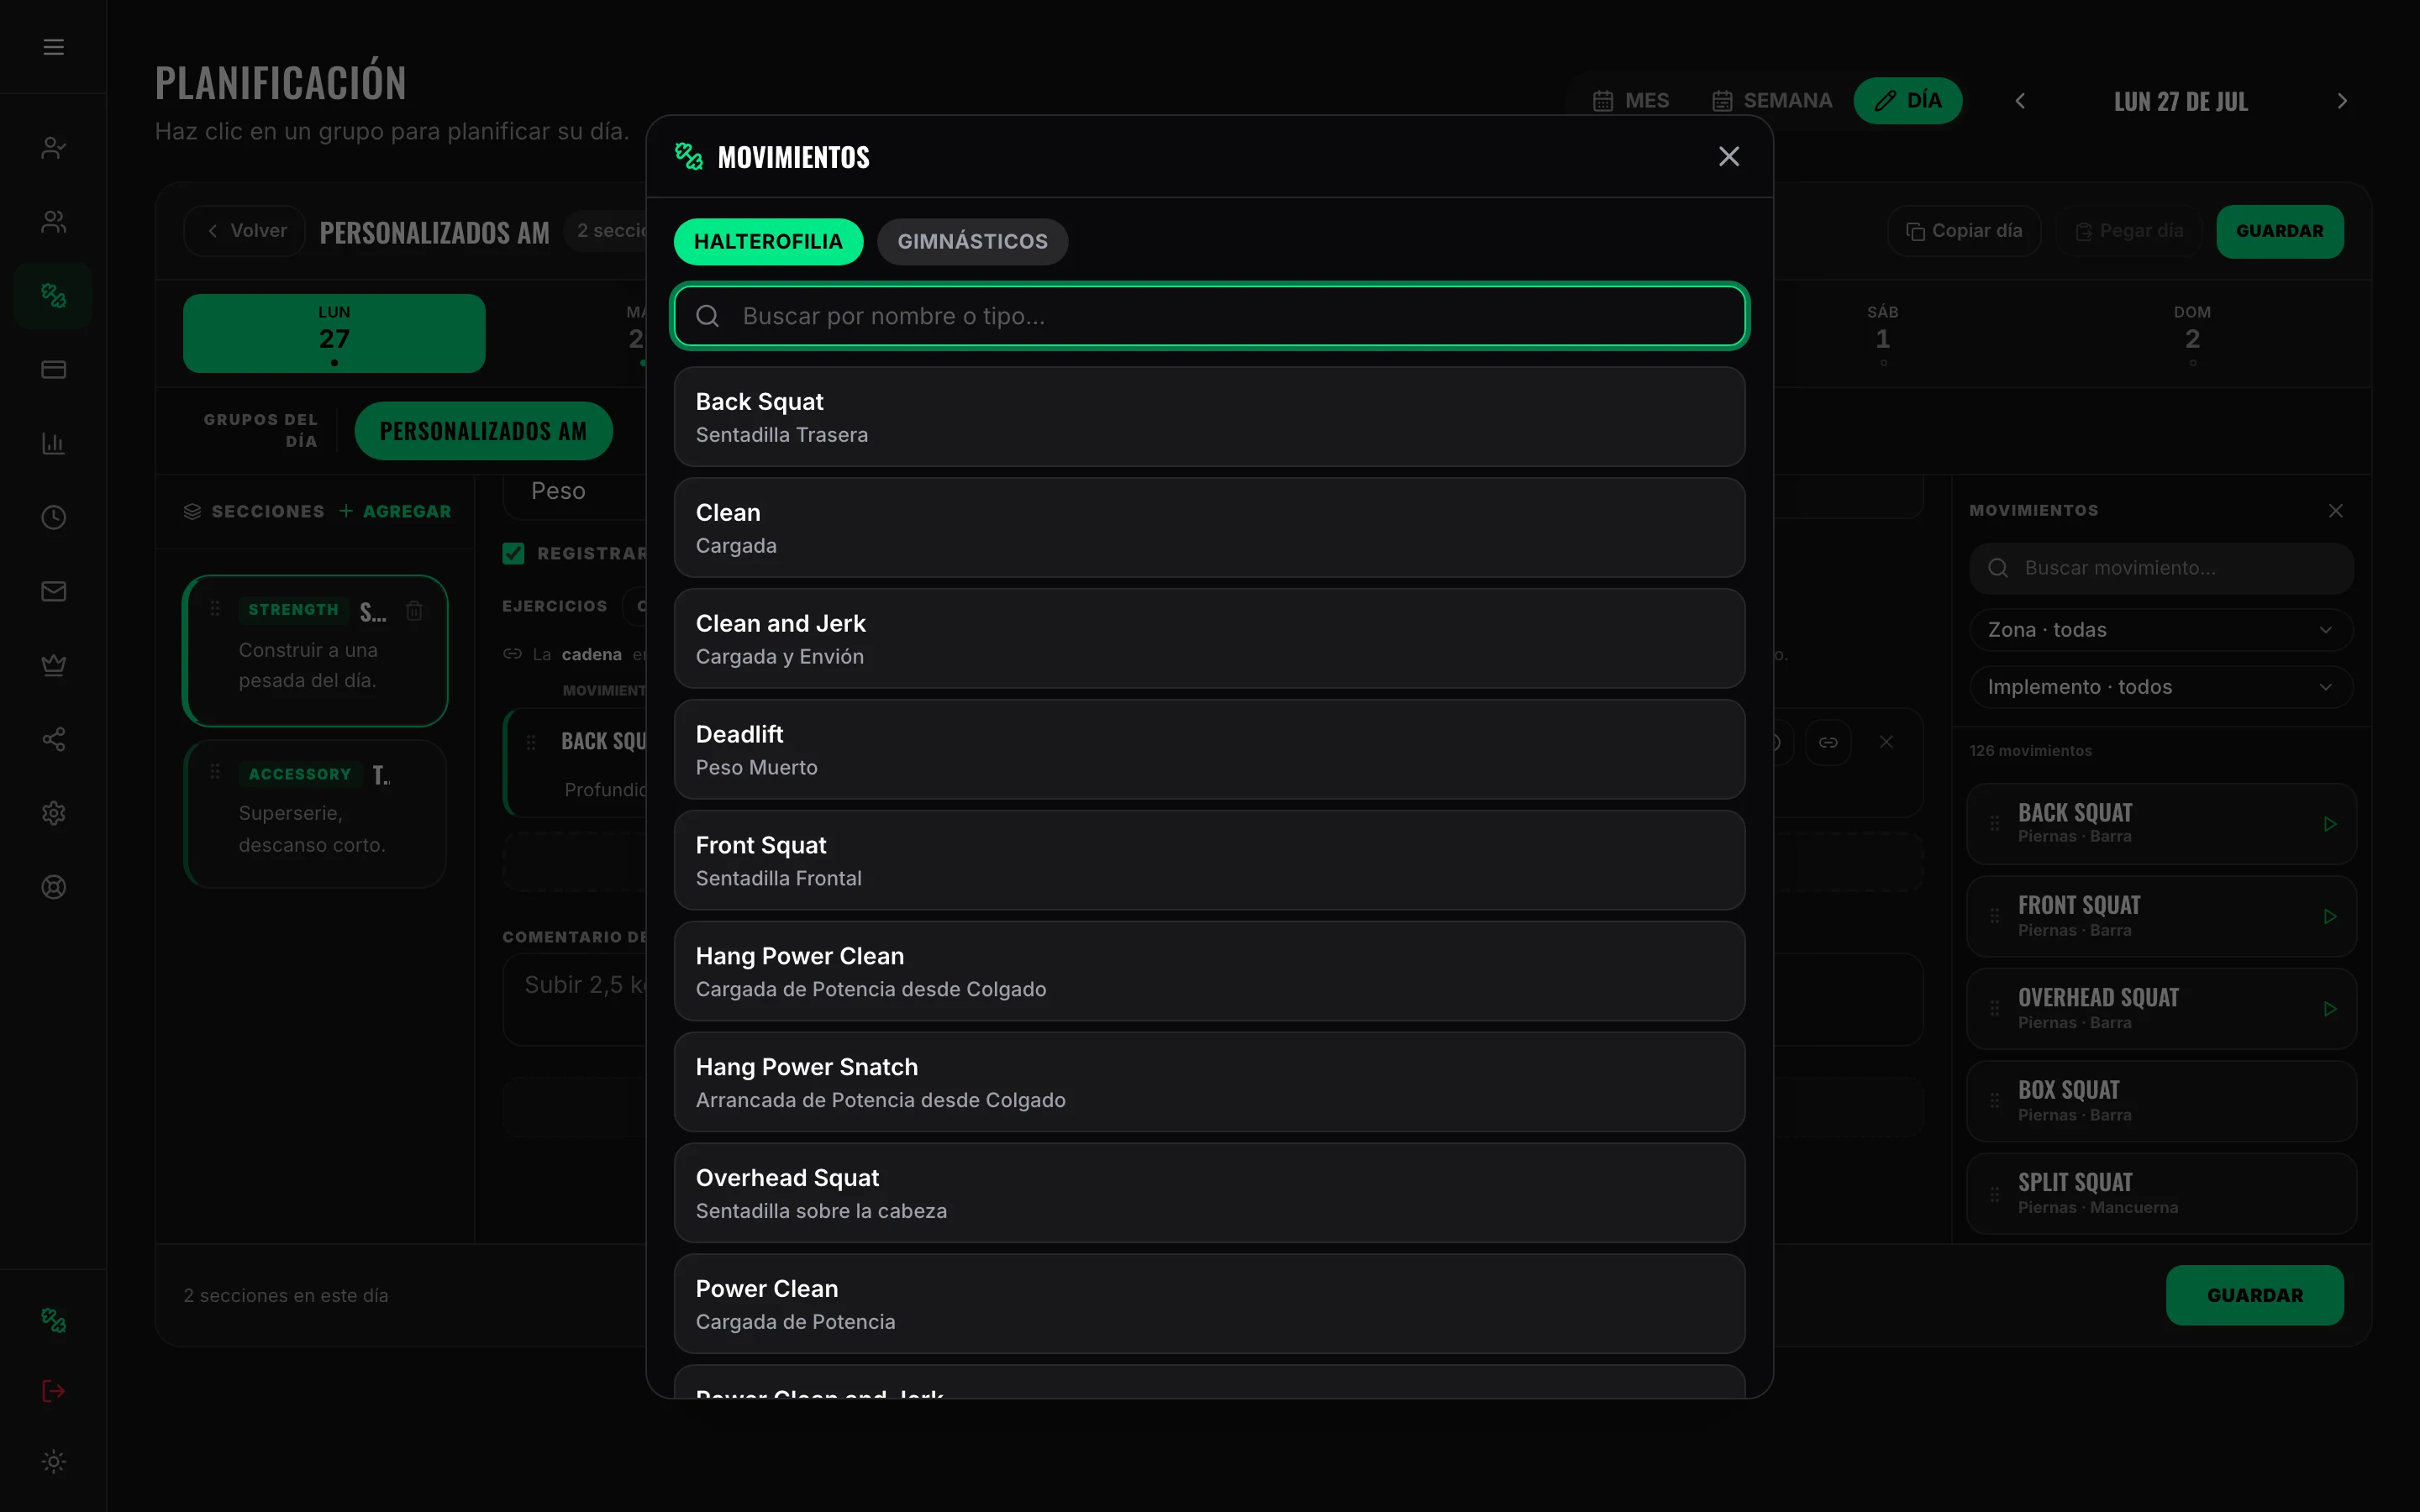Switch to the Gimnásticos tab
The height and width of the screenshot is (1512, 2420).
click(972, 242)
